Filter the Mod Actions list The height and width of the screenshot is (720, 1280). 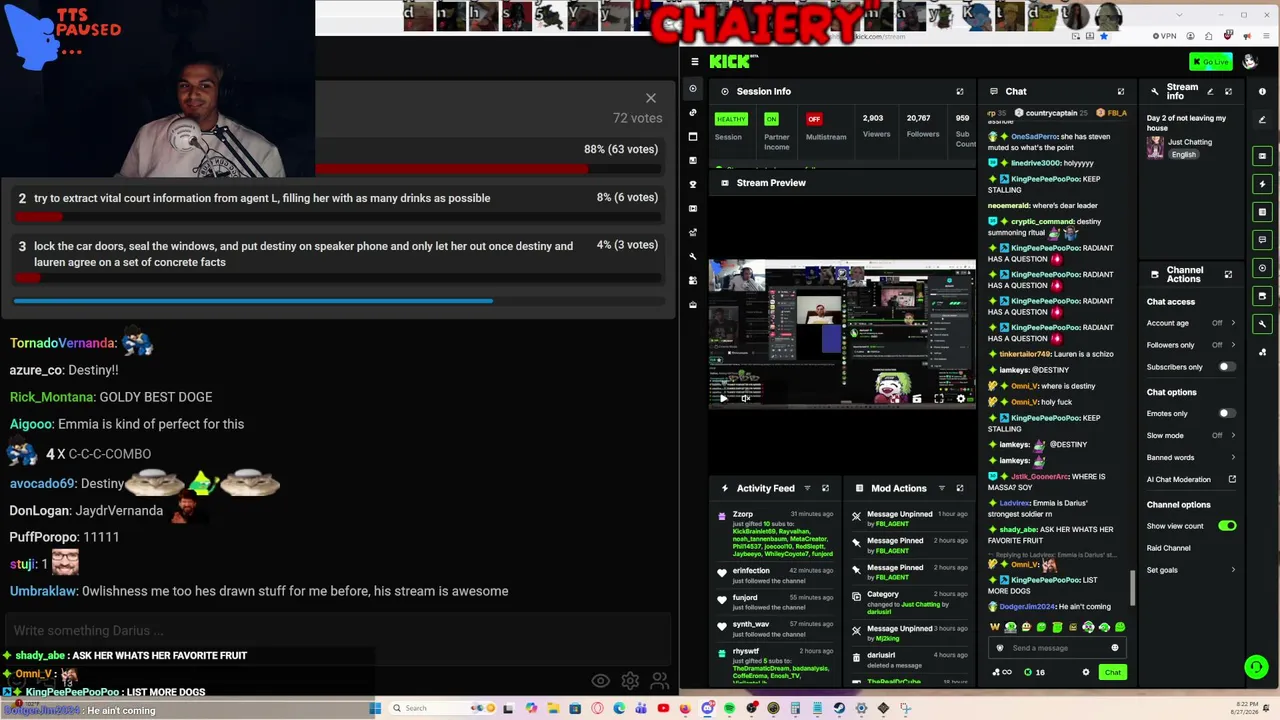pyautogui.click(x=942, y=489)
